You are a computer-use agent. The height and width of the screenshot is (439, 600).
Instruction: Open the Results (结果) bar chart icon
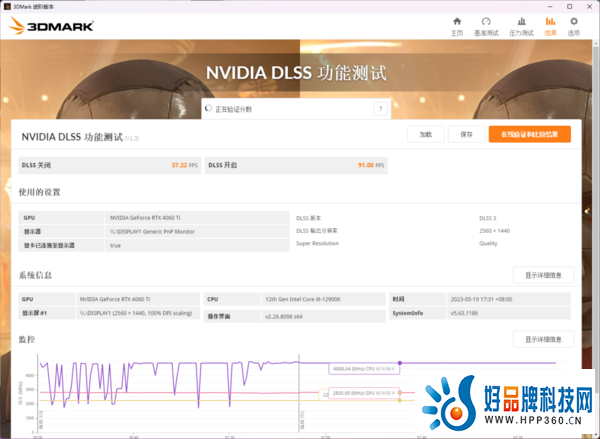coord(550,21)
